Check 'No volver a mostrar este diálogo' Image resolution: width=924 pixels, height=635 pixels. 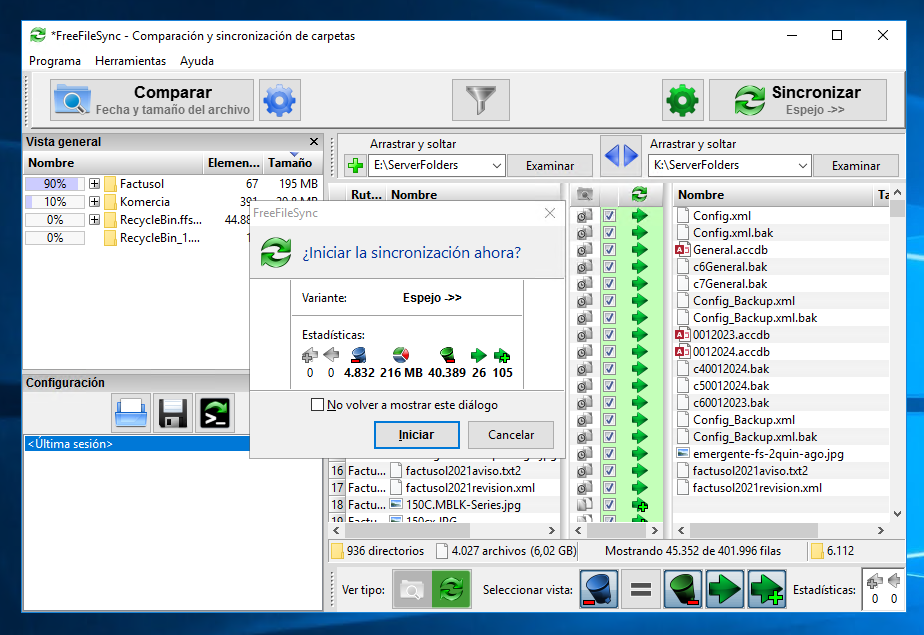(318, 405)
